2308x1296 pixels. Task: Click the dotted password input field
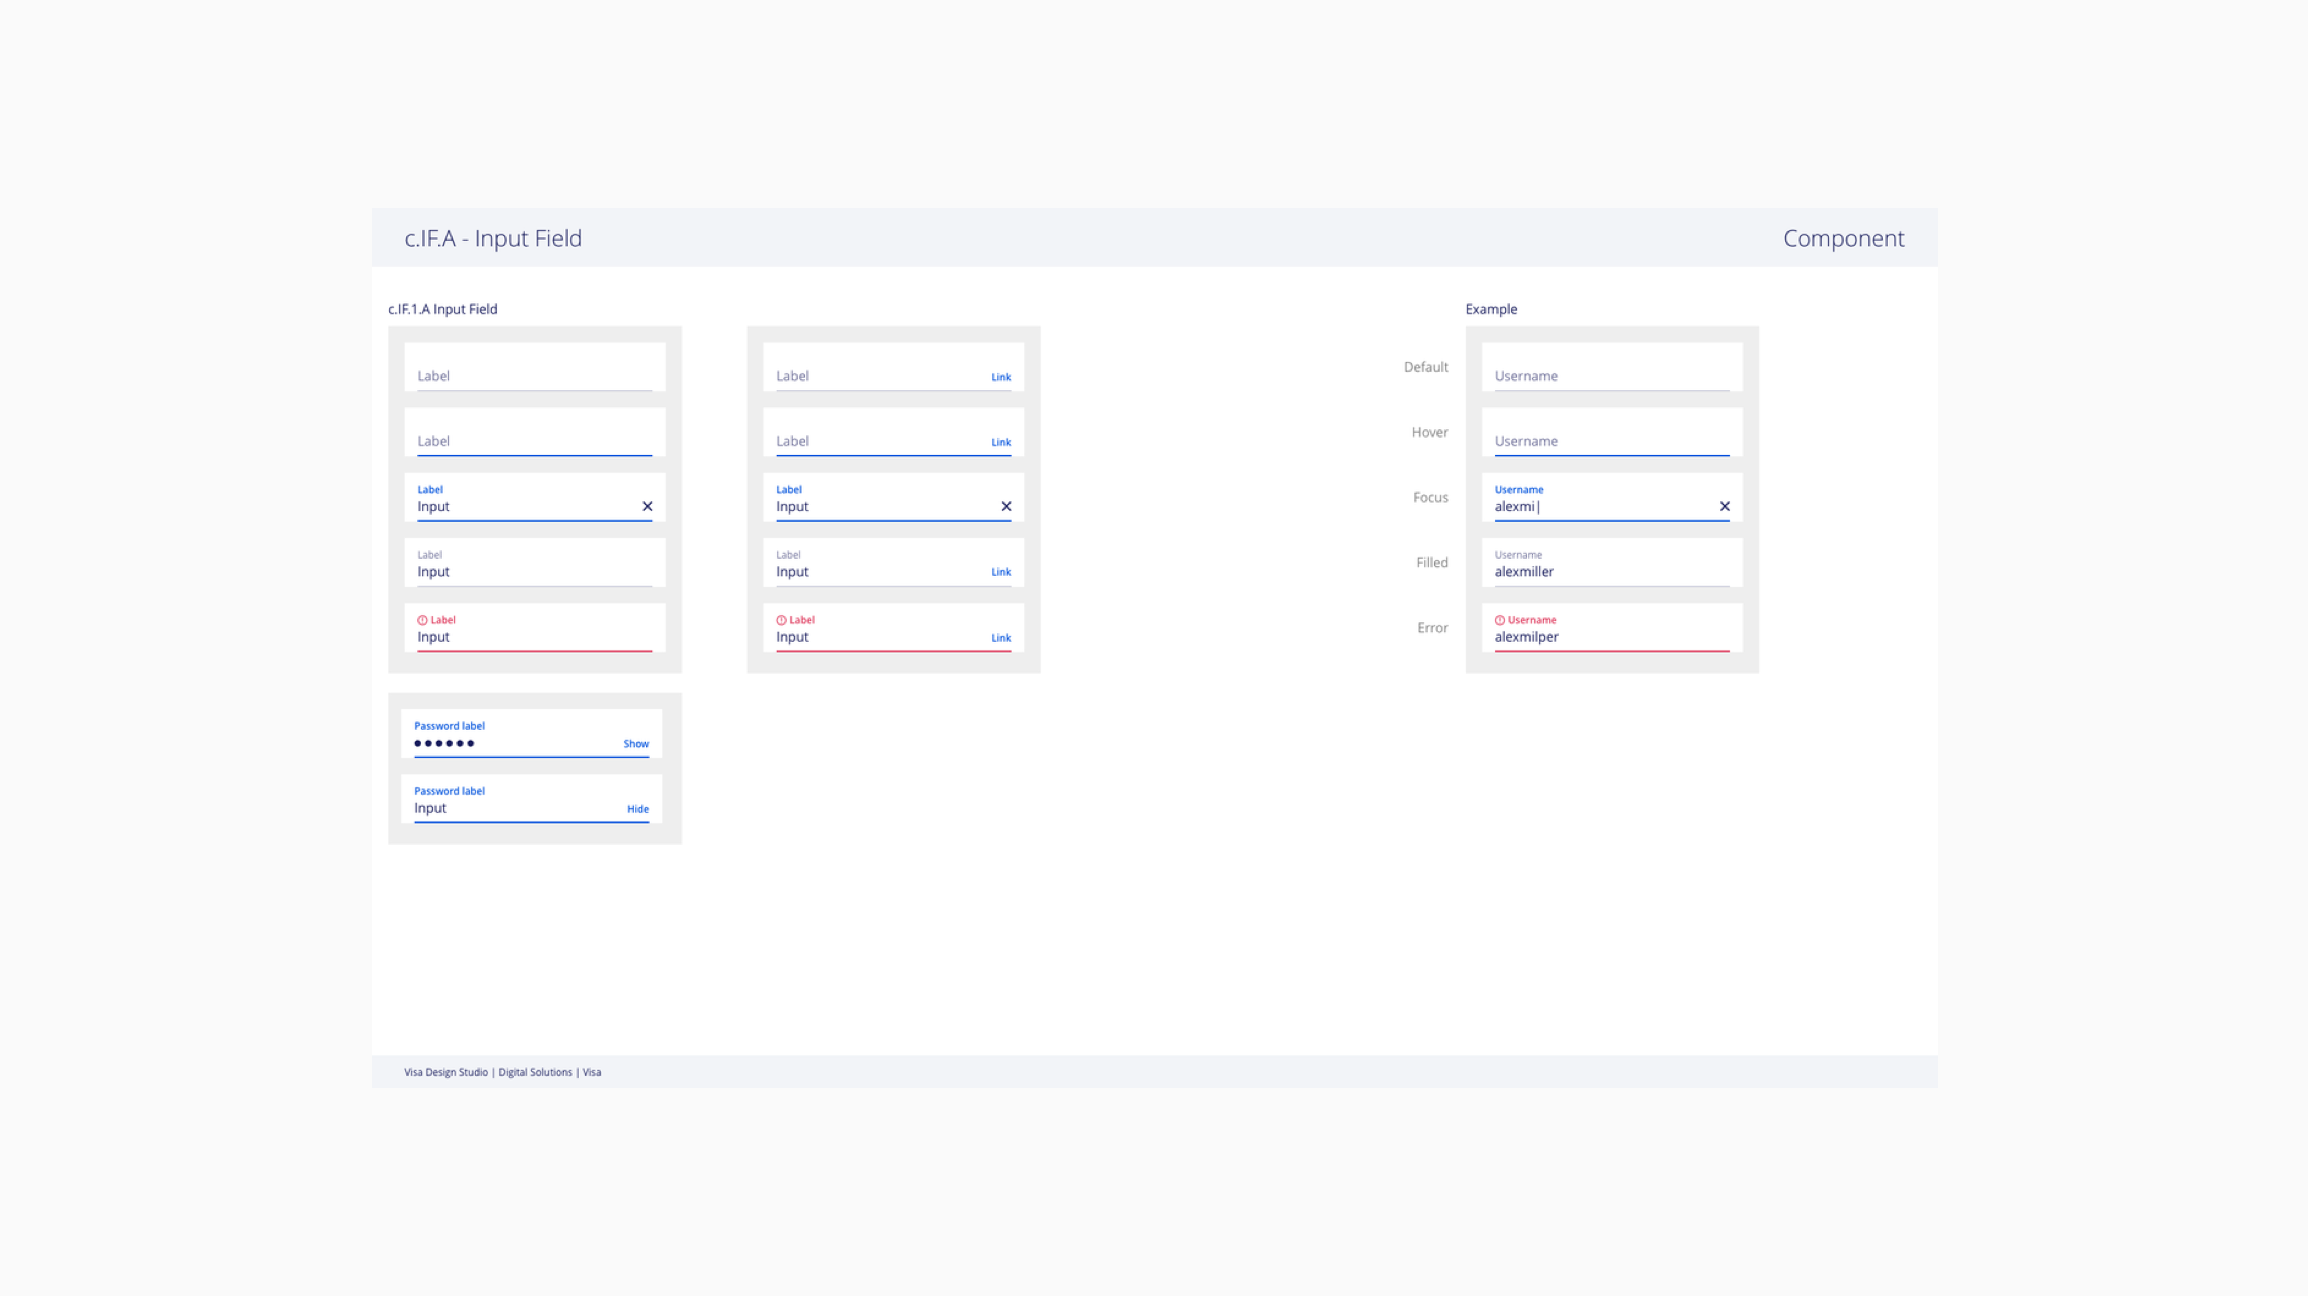click(x=532, y=734)
